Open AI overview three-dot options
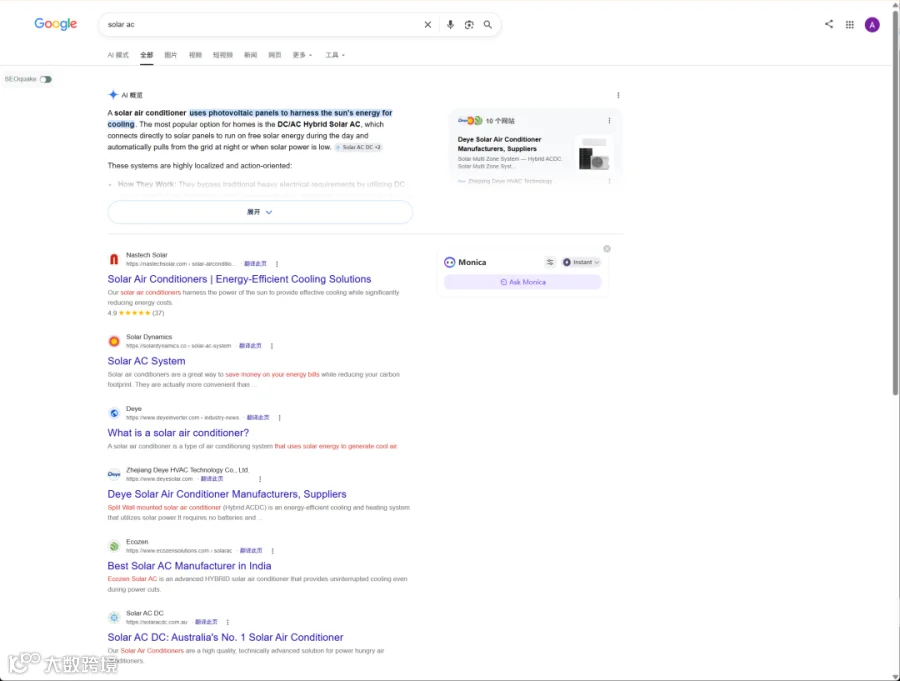 618,95
